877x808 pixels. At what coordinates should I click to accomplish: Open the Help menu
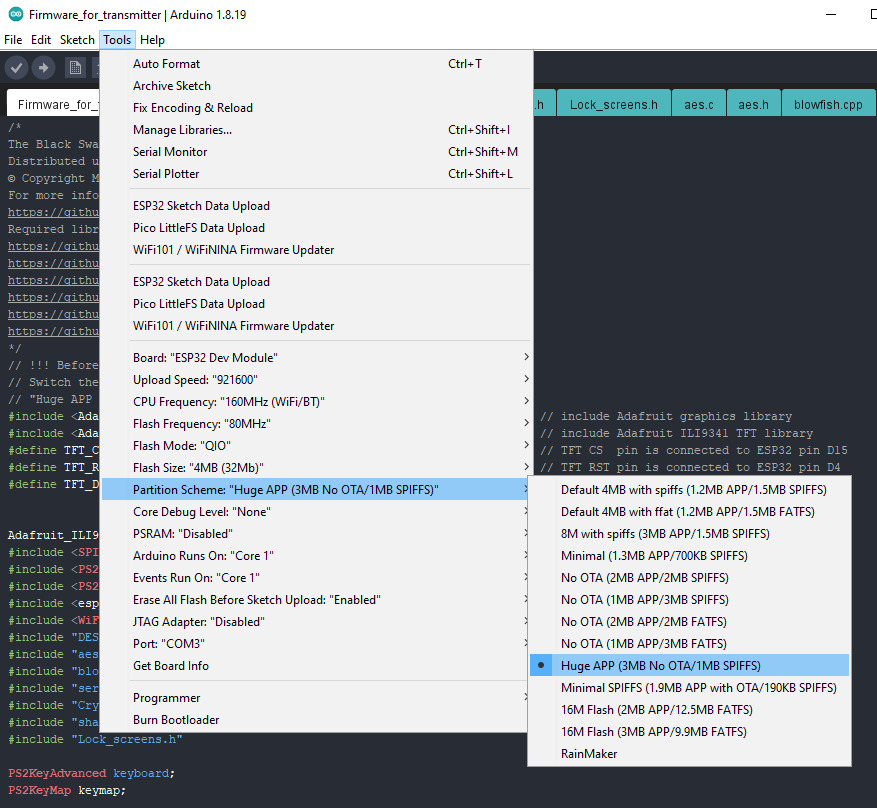[152, 40]
